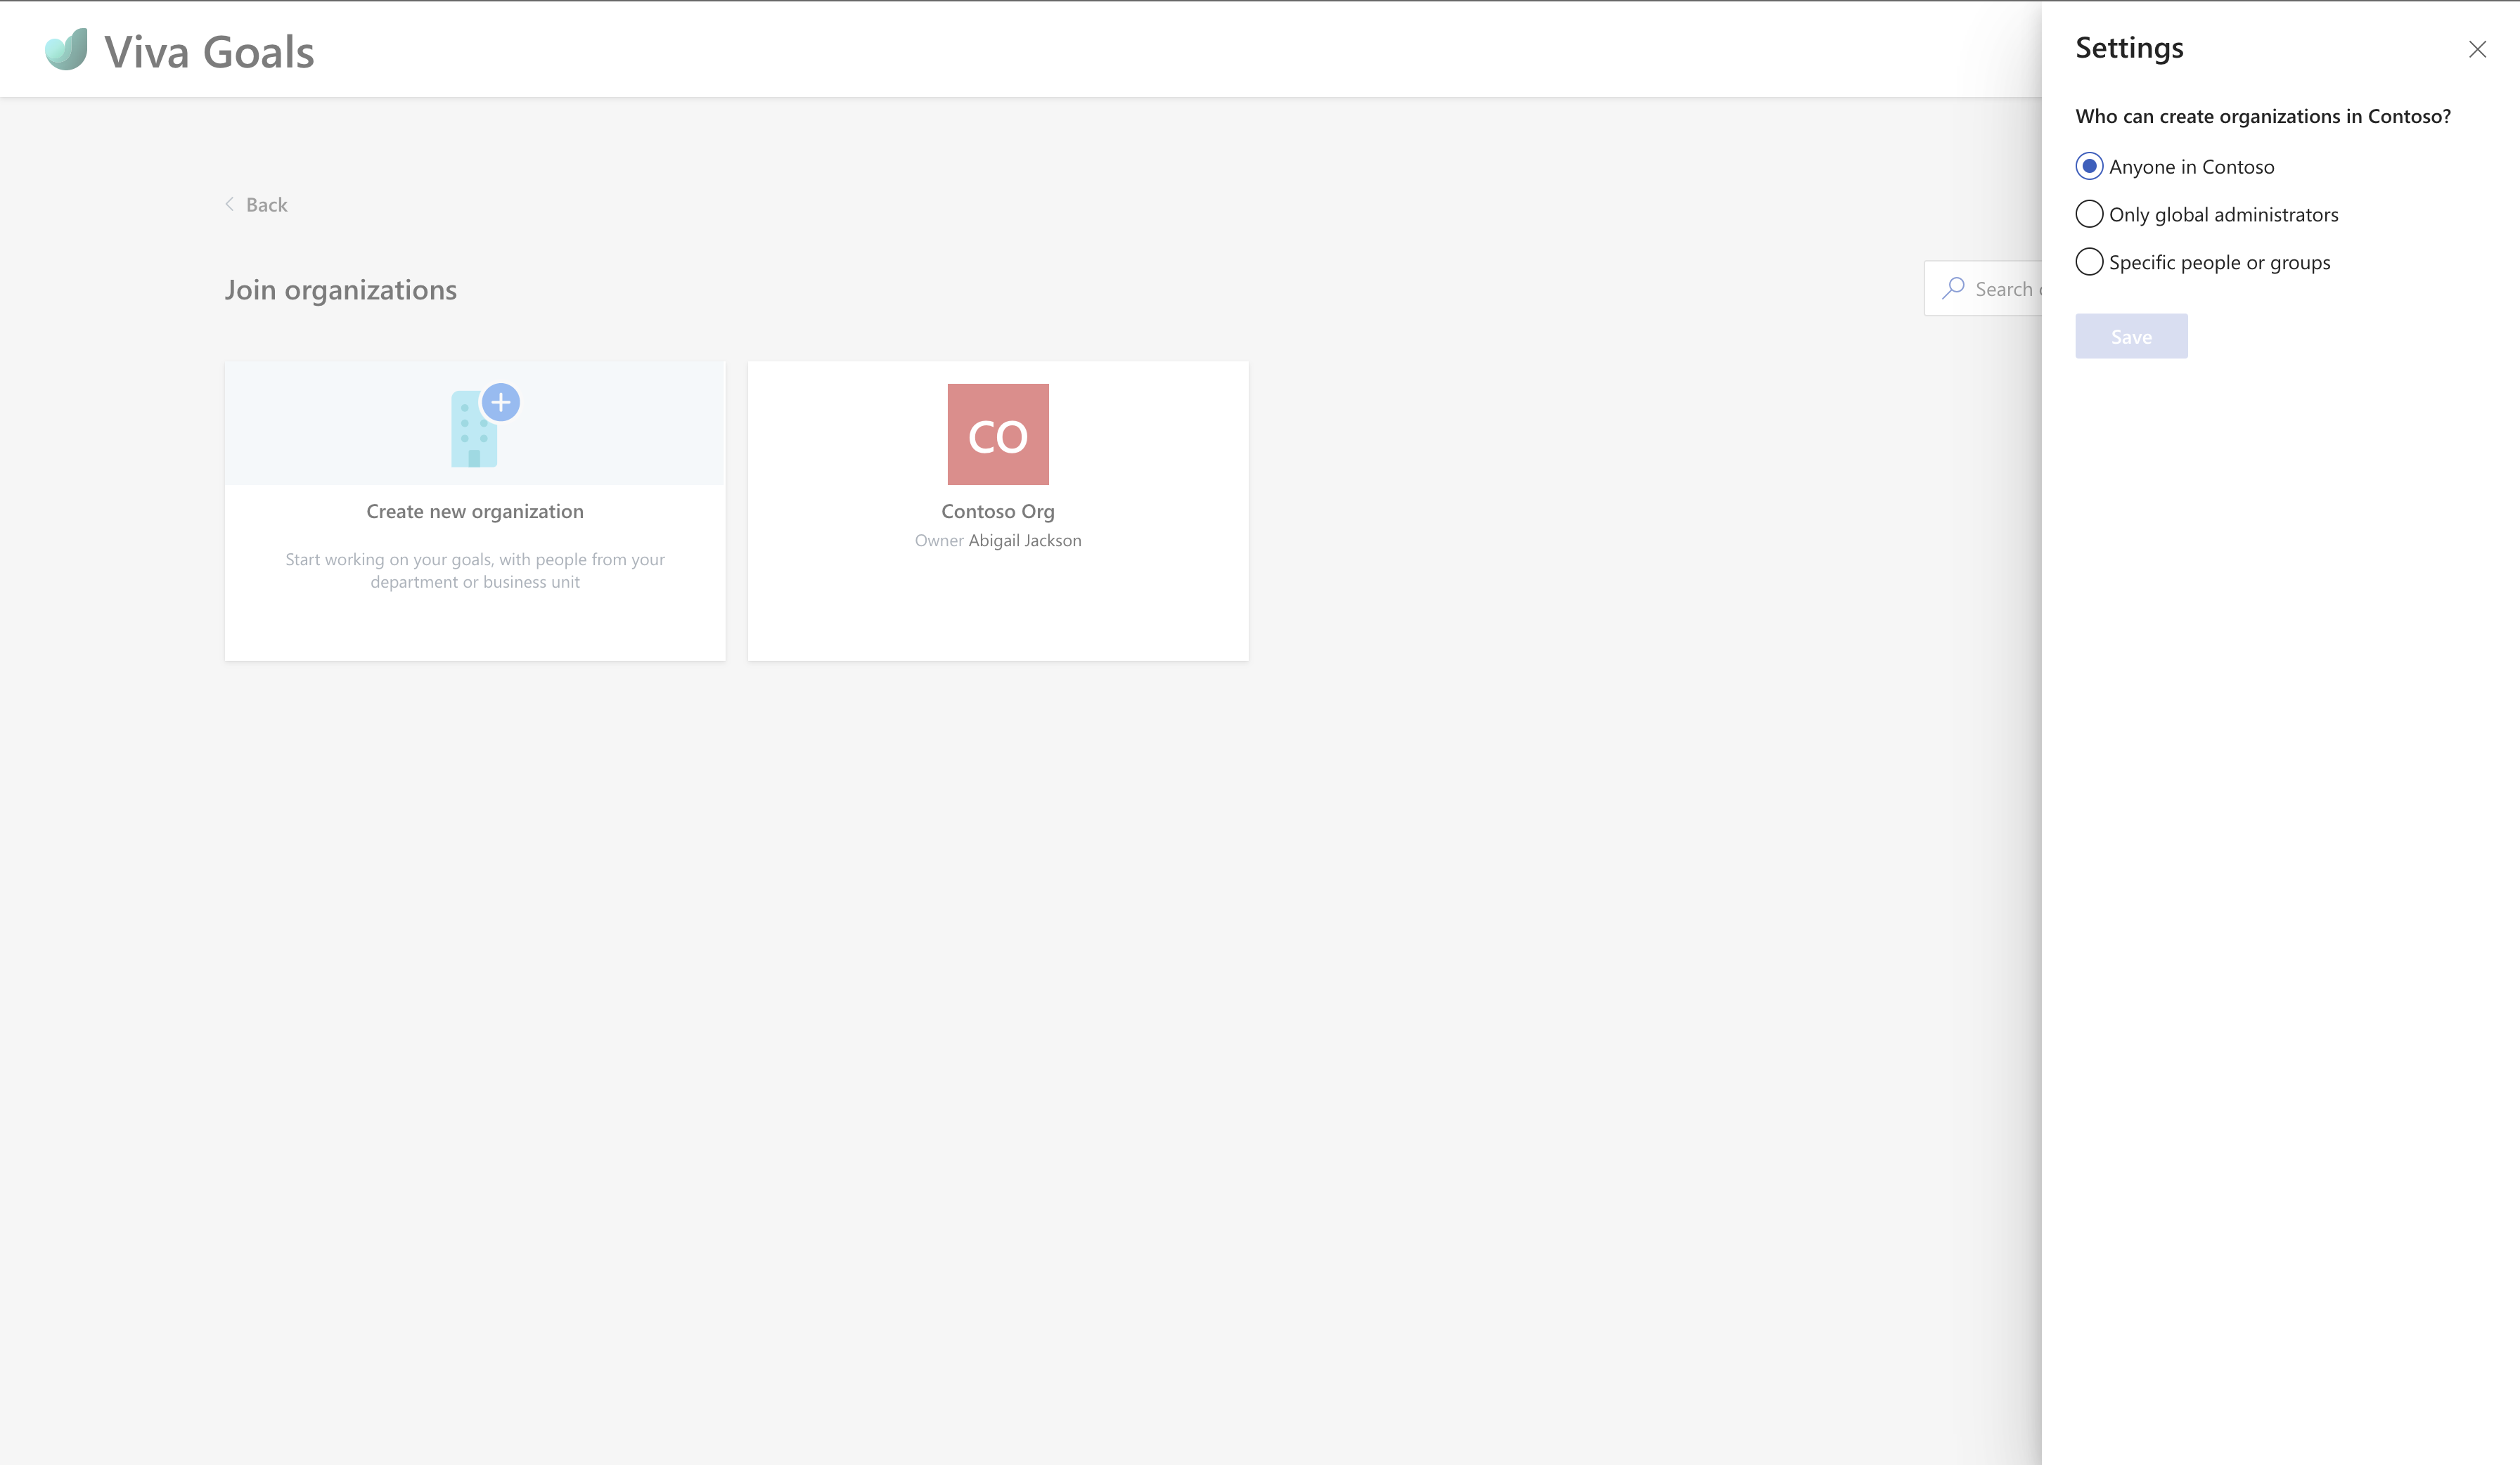This screenshot has width=2520, height=1465.
Task: Focus the Search organizations field
Action: pos(1983,288)
